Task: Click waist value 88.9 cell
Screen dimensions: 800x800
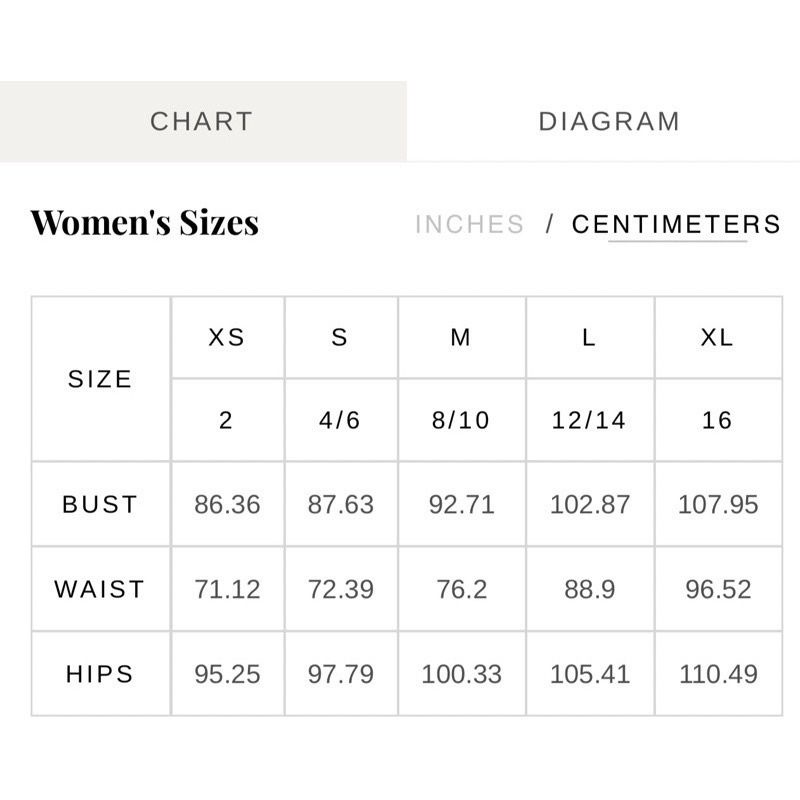Action: [589, 589]
